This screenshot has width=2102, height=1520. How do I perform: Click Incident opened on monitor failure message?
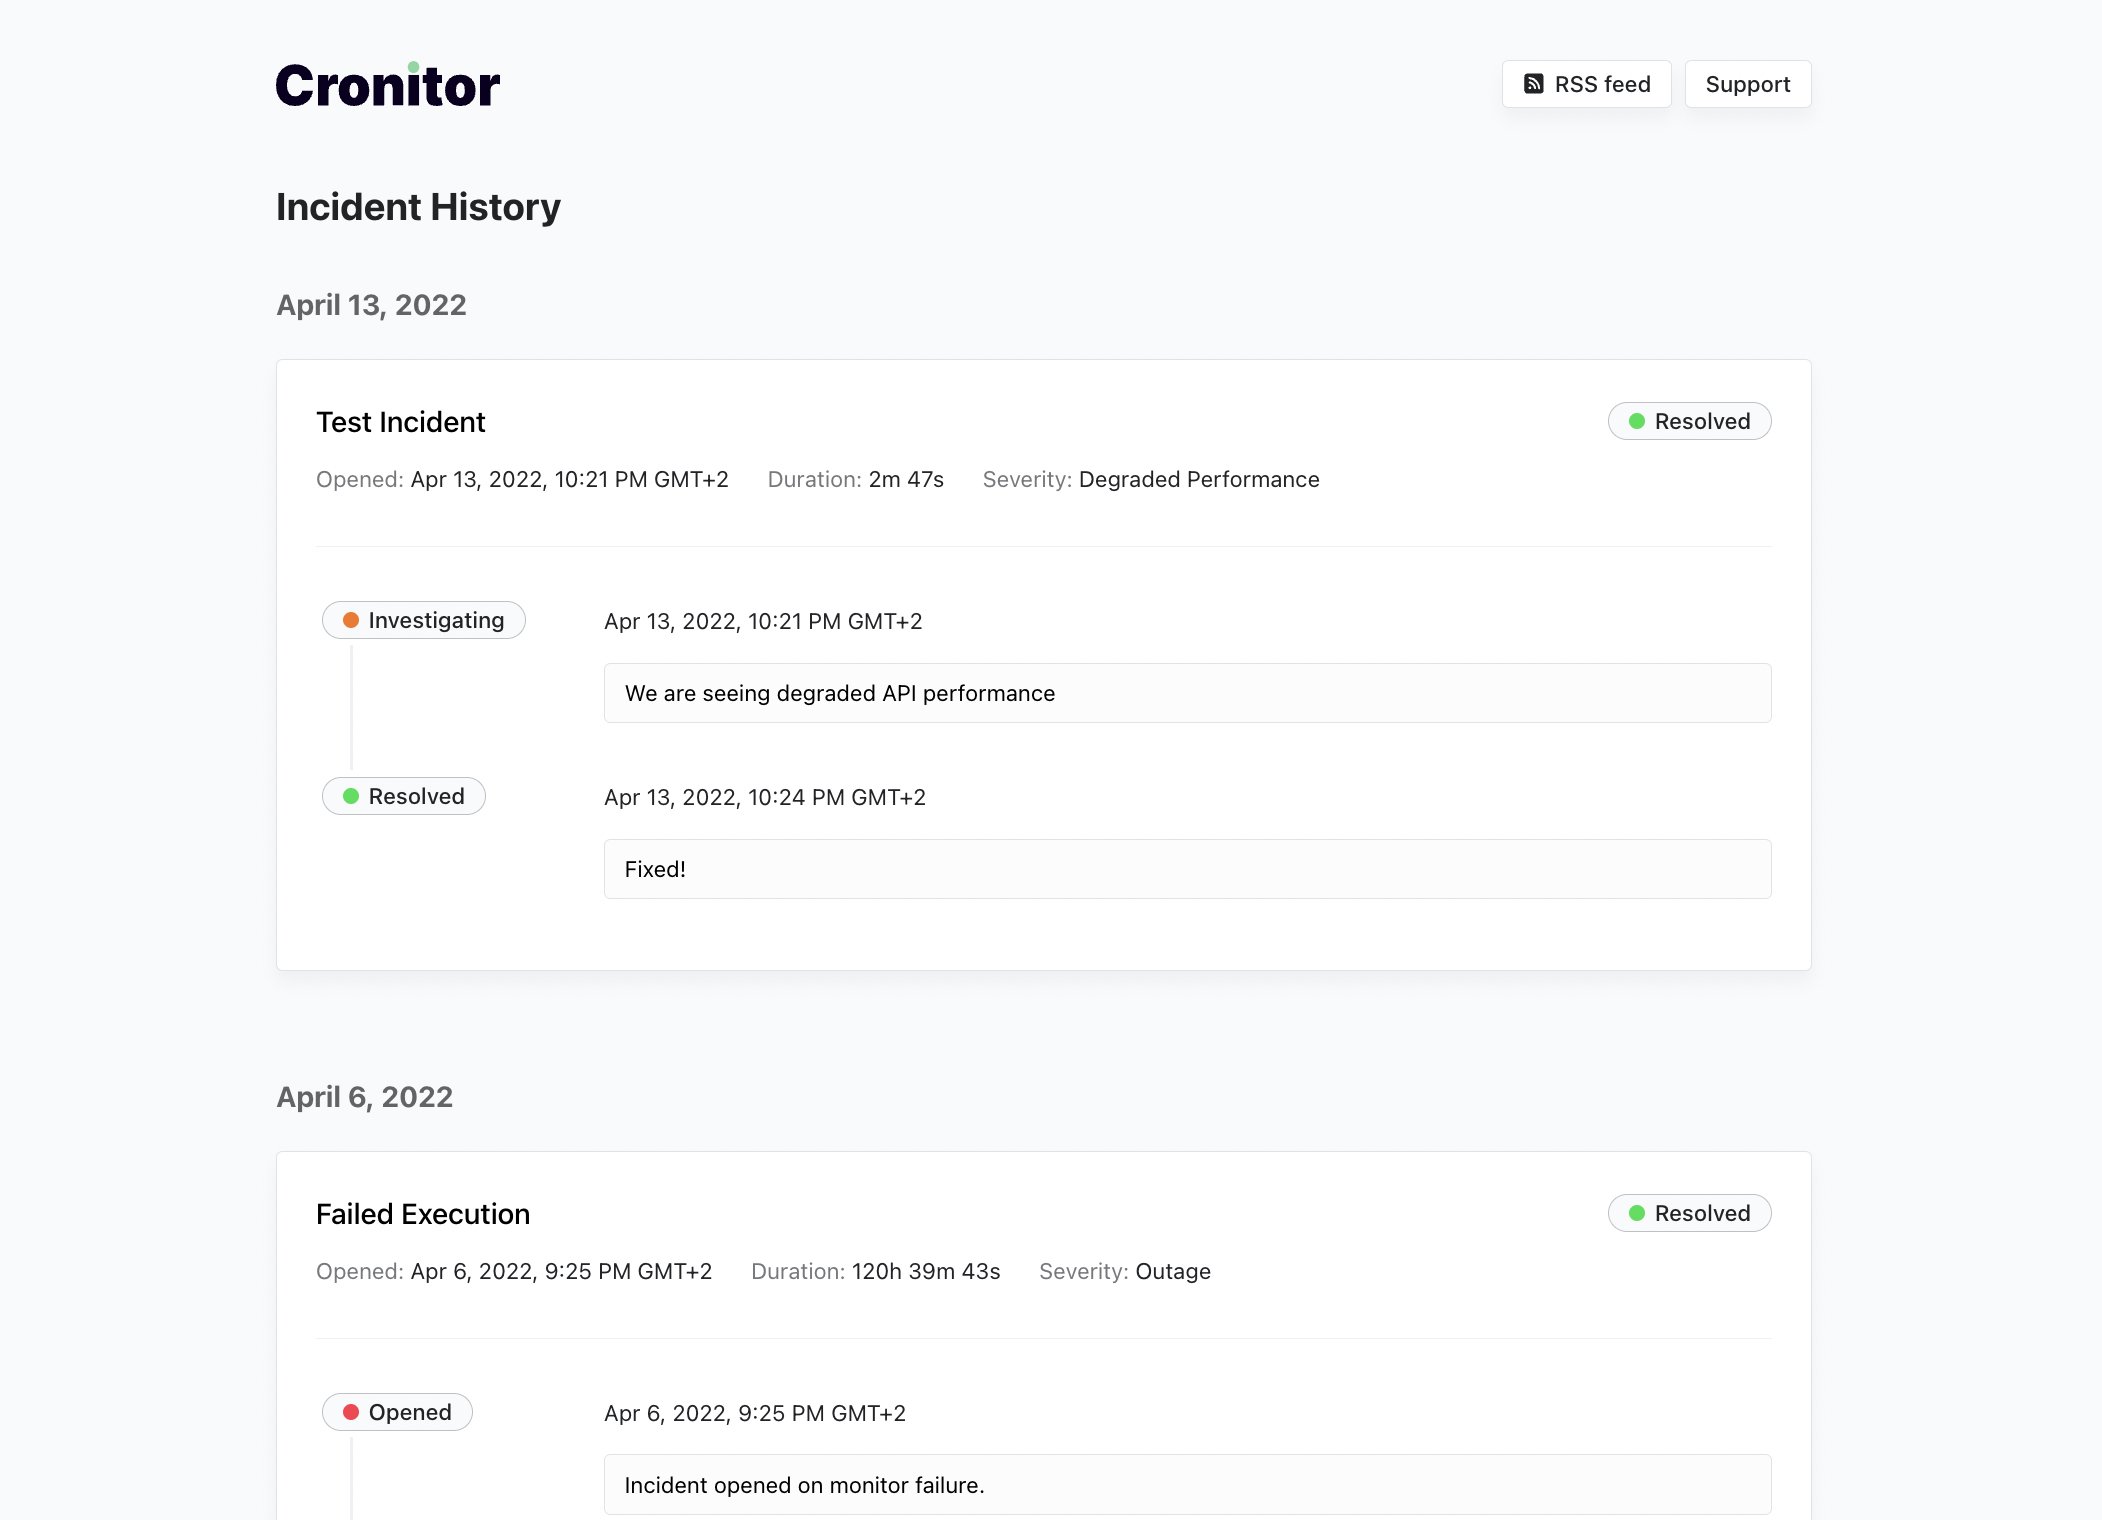(1187, 1485)
